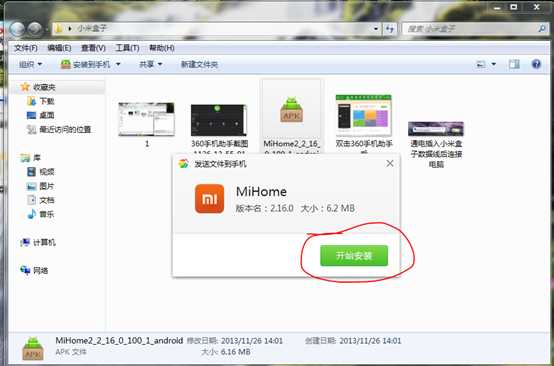
Task: Click 新建文件夹 to create a new folder
Action: tap(199, 64)
